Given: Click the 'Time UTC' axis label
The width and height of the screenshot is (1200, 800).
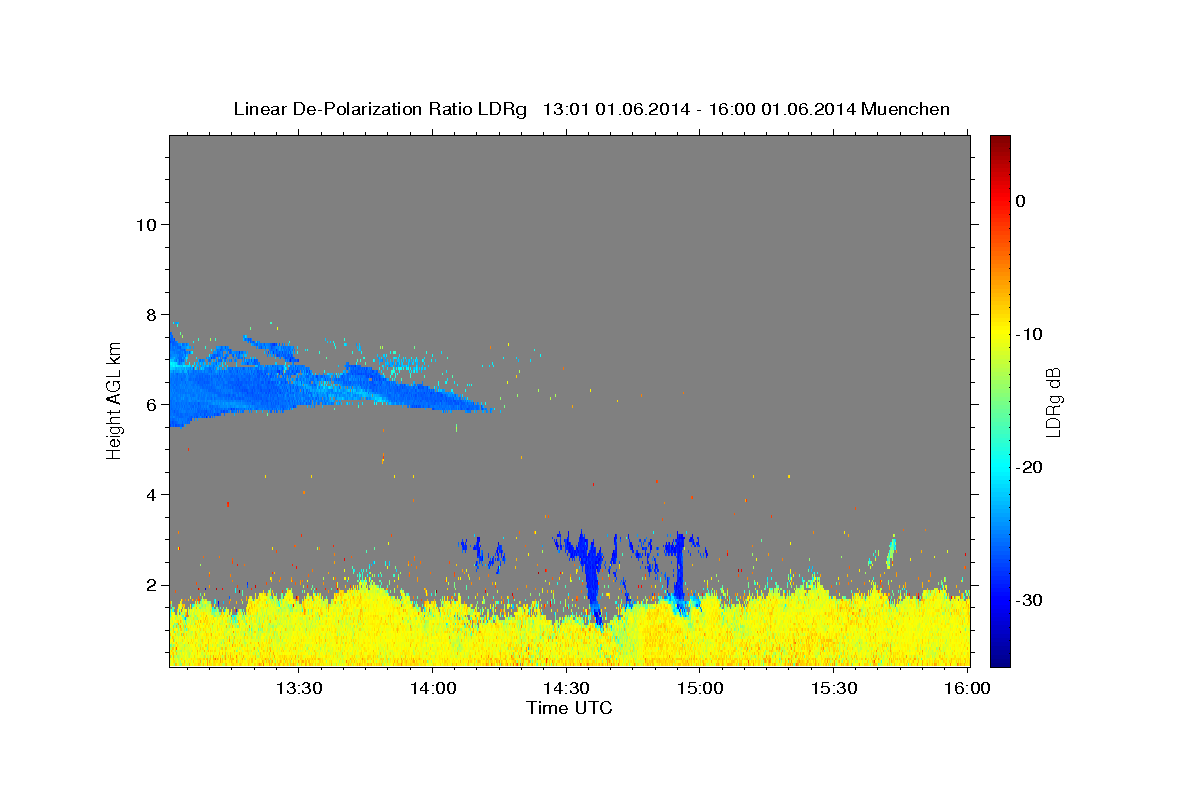Looking at the screenshot, I should click(x=569, y=708).
